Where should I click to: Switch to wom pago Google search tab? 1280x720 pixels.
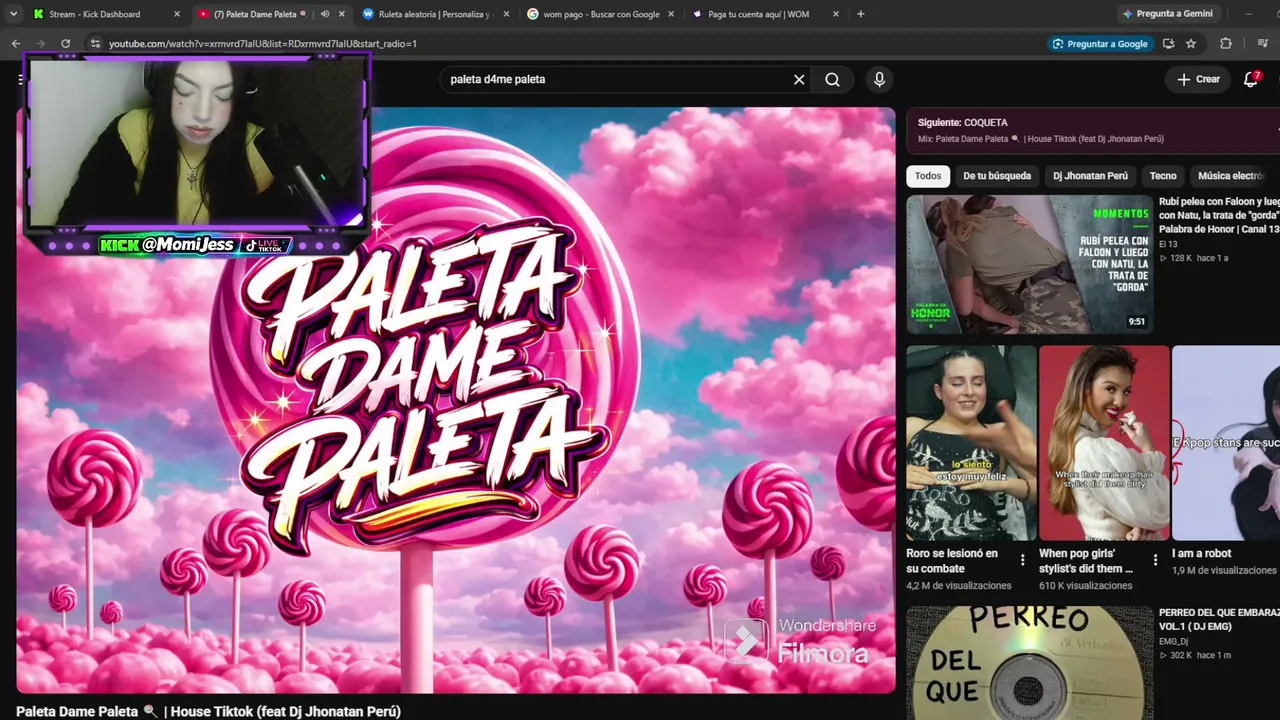click(x=598, y=14)
